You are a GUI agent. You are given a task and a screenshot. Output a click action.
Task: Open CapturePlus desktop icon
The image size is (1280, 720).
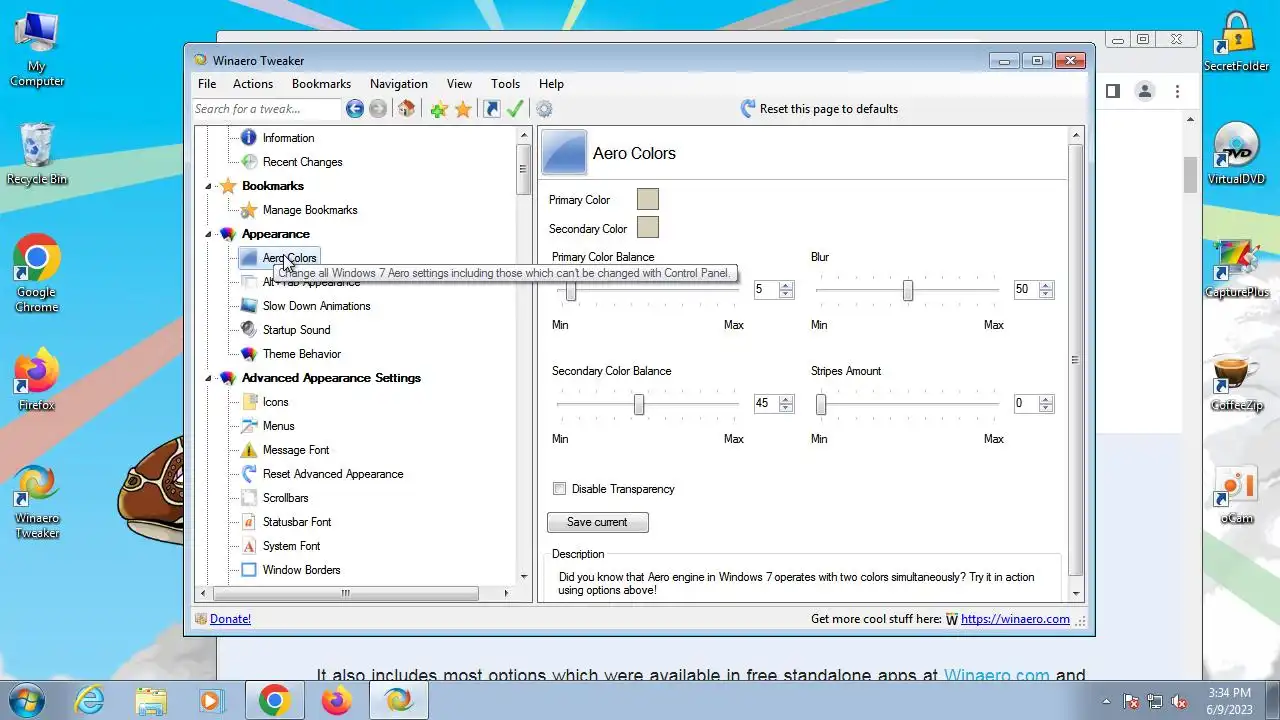pyautogui.click(x=1236, y=267)
